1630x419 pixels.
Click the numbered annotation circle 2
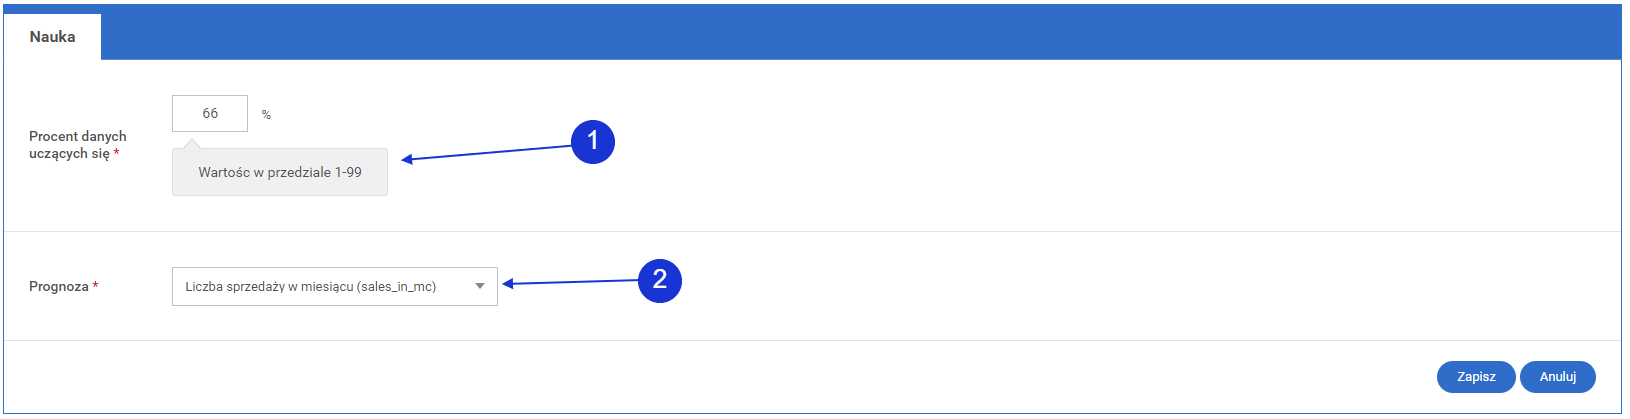coord(659,279)
